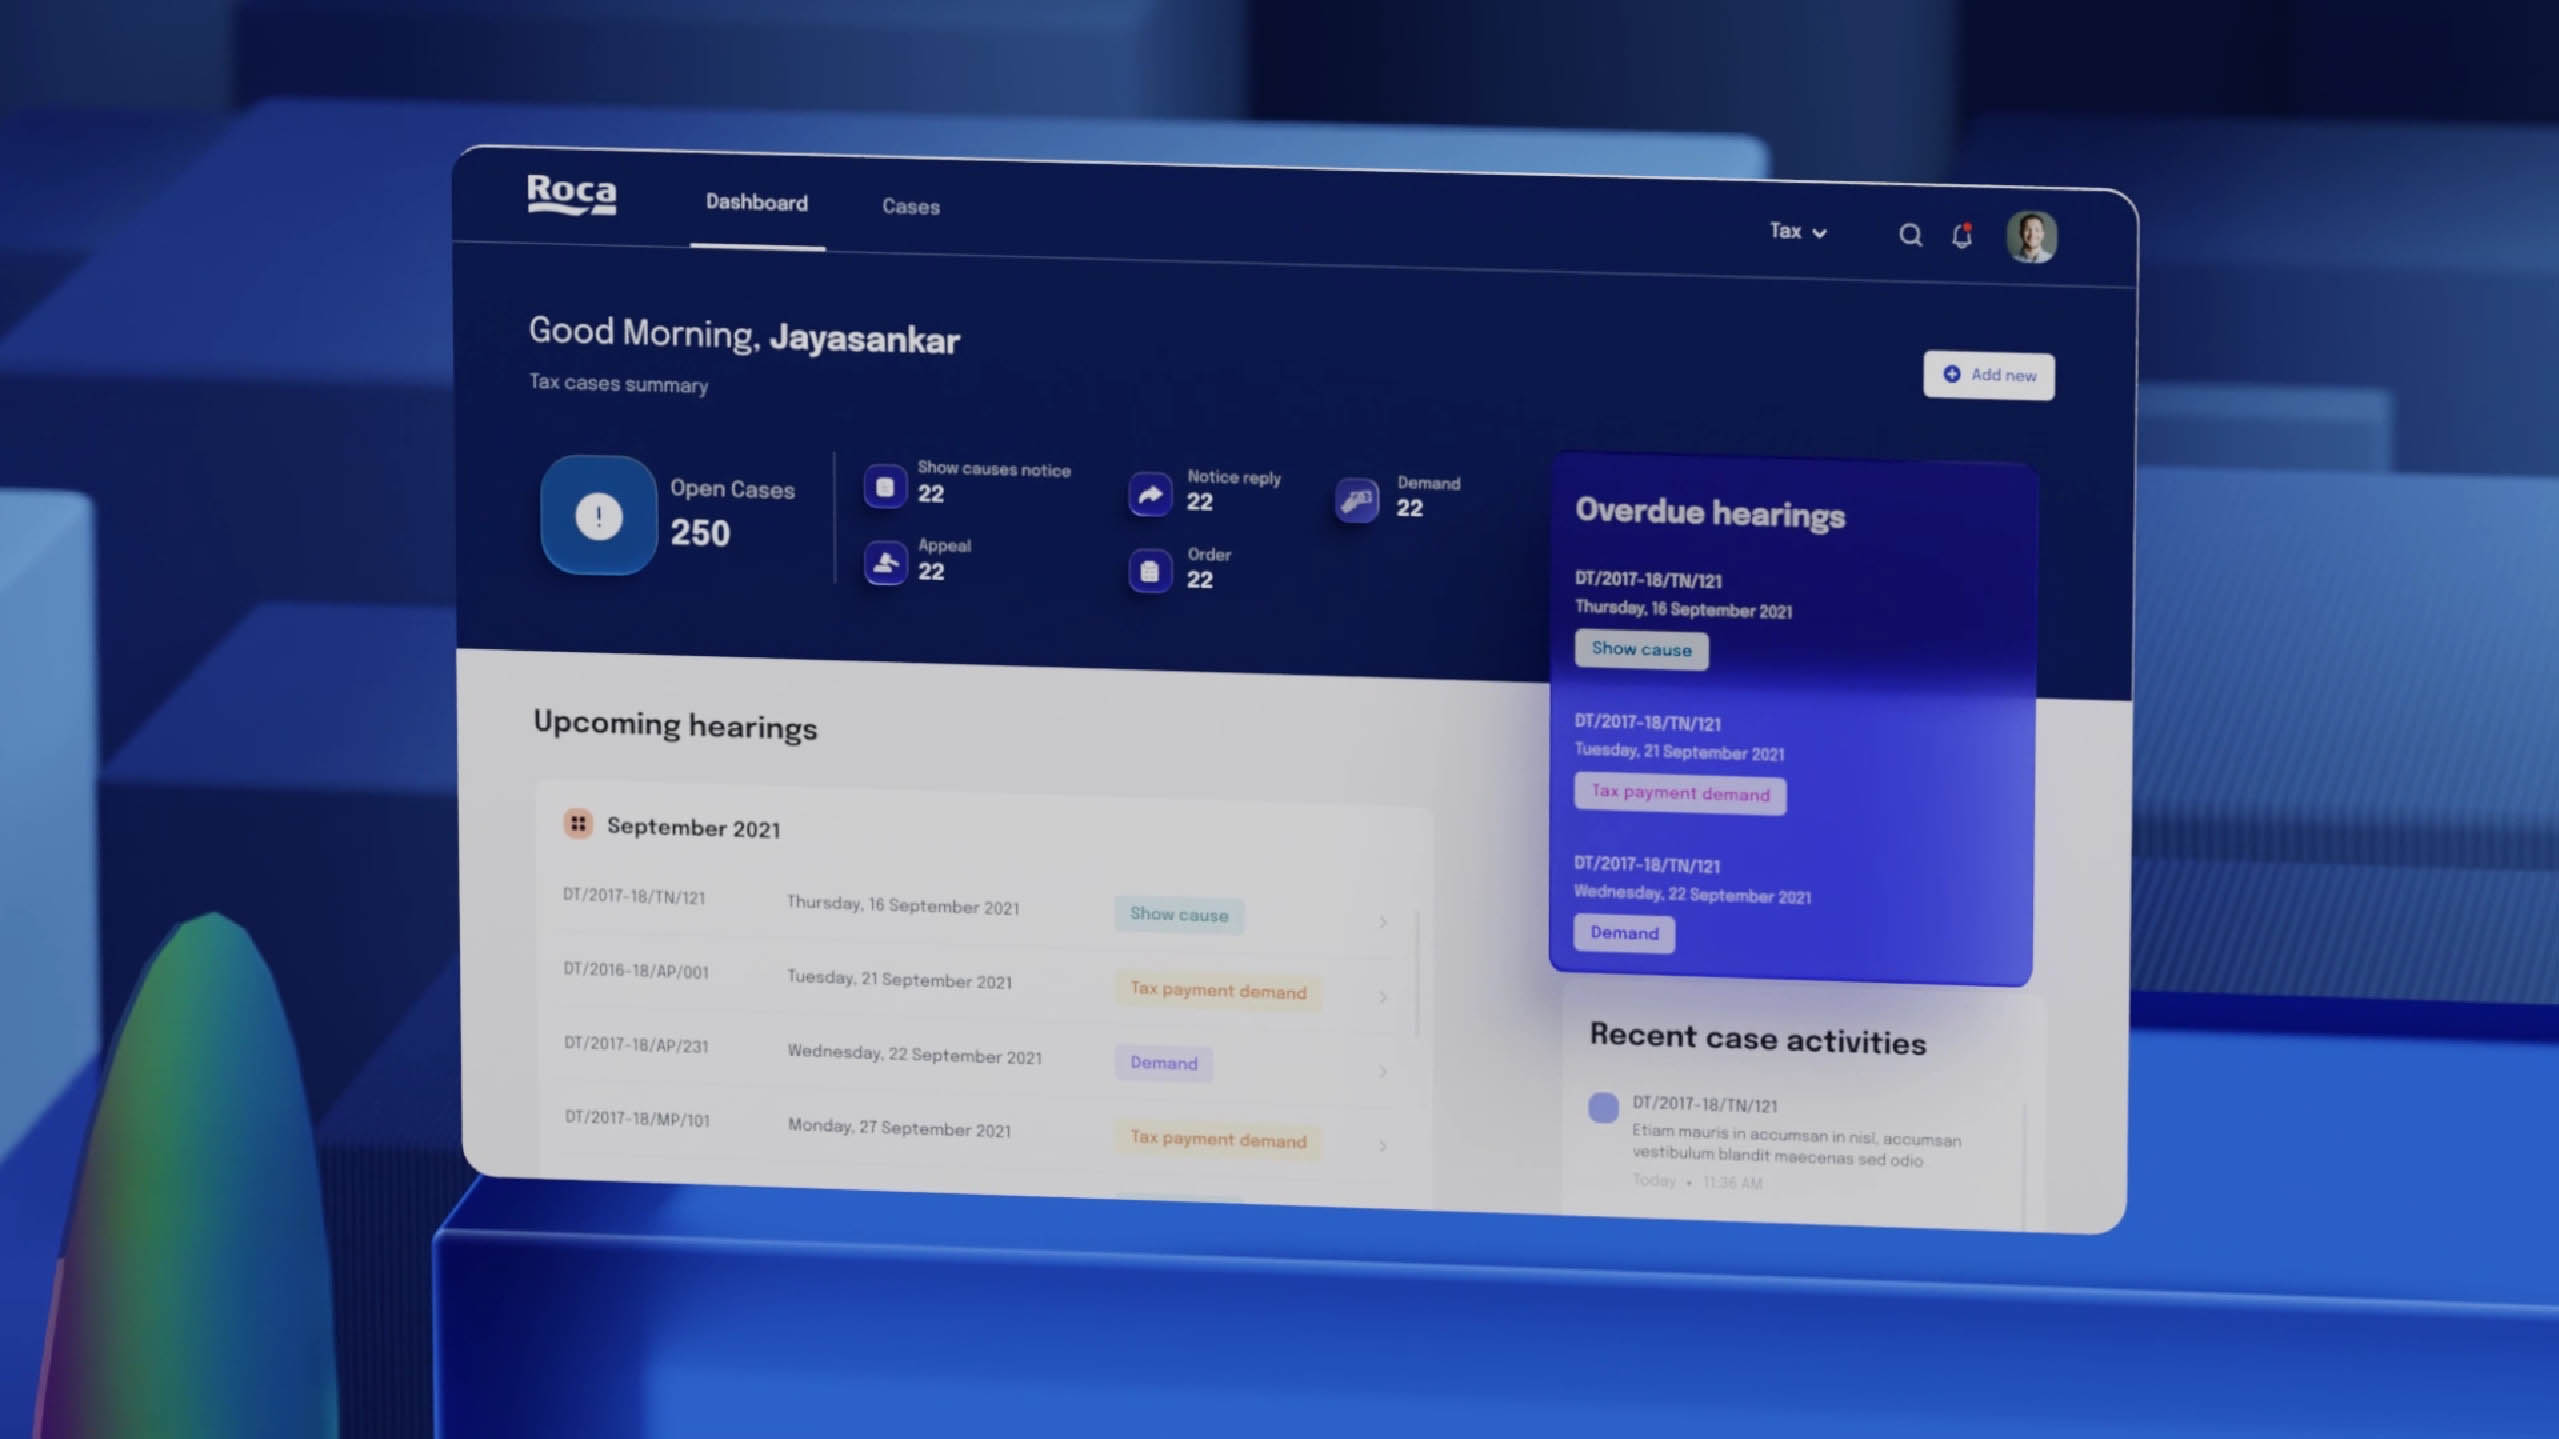Switch to the Dashboard tab
This screenshot has height=1439, width=2559.
(756, 203)
